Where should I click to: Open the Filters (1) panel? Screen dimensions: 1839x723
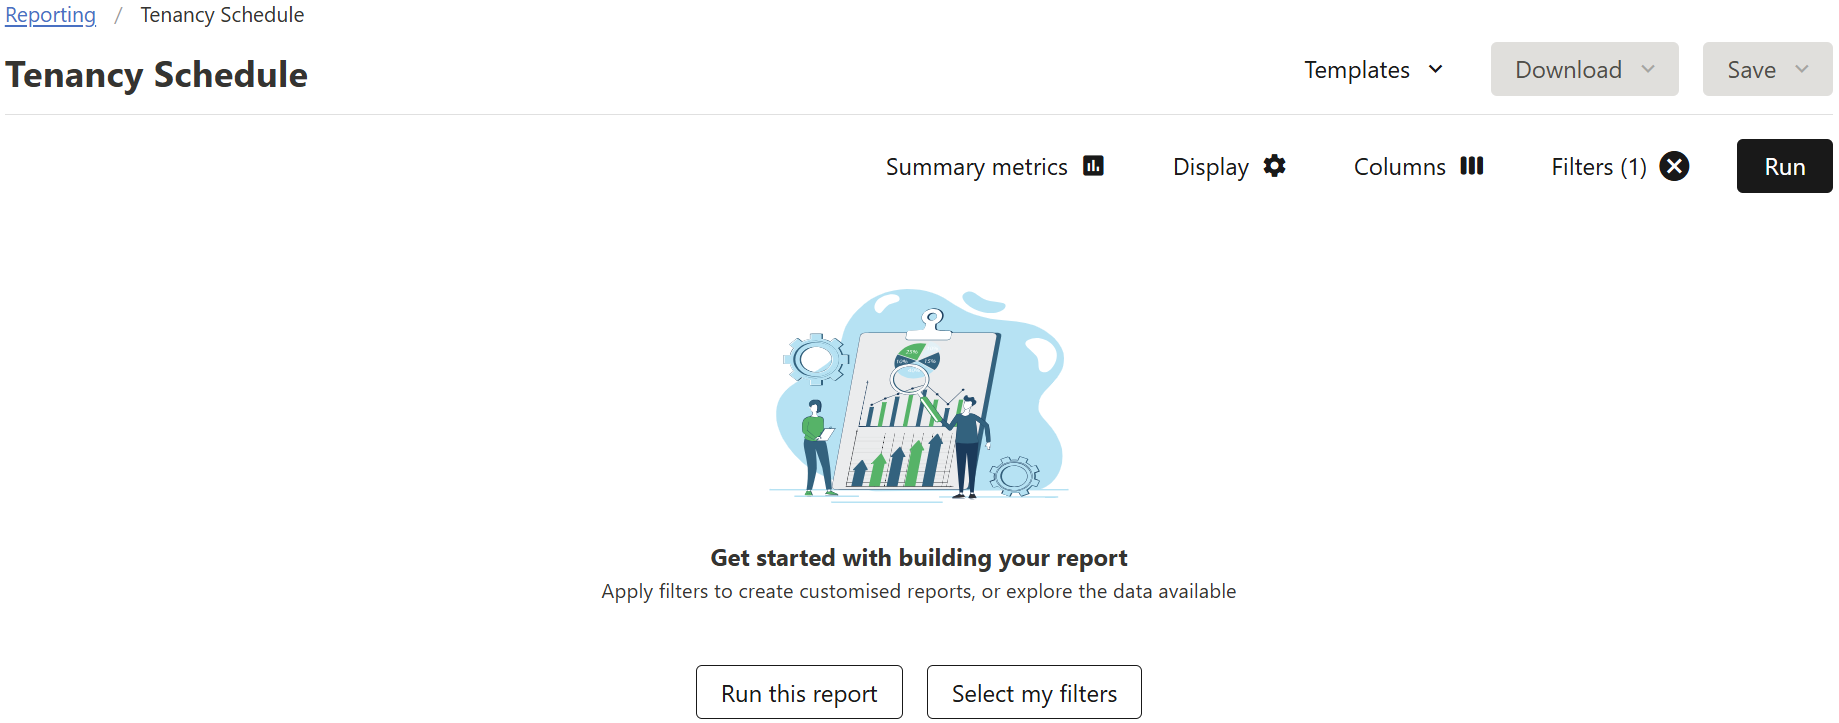1598,167
